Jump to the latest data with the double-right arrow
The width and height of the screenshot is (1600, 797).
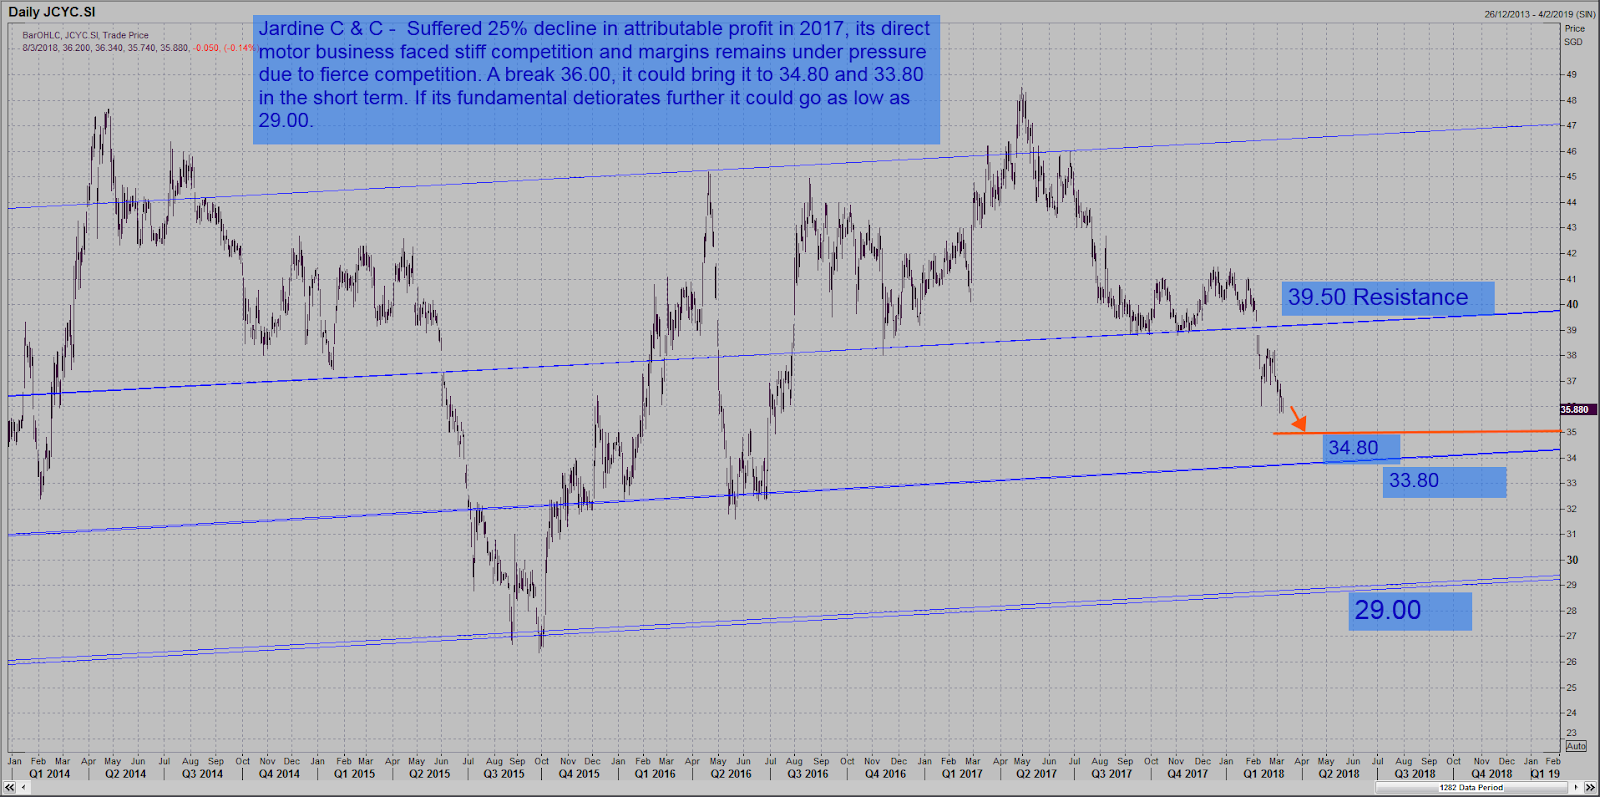pyautogui.click(x=1590, y=787)
